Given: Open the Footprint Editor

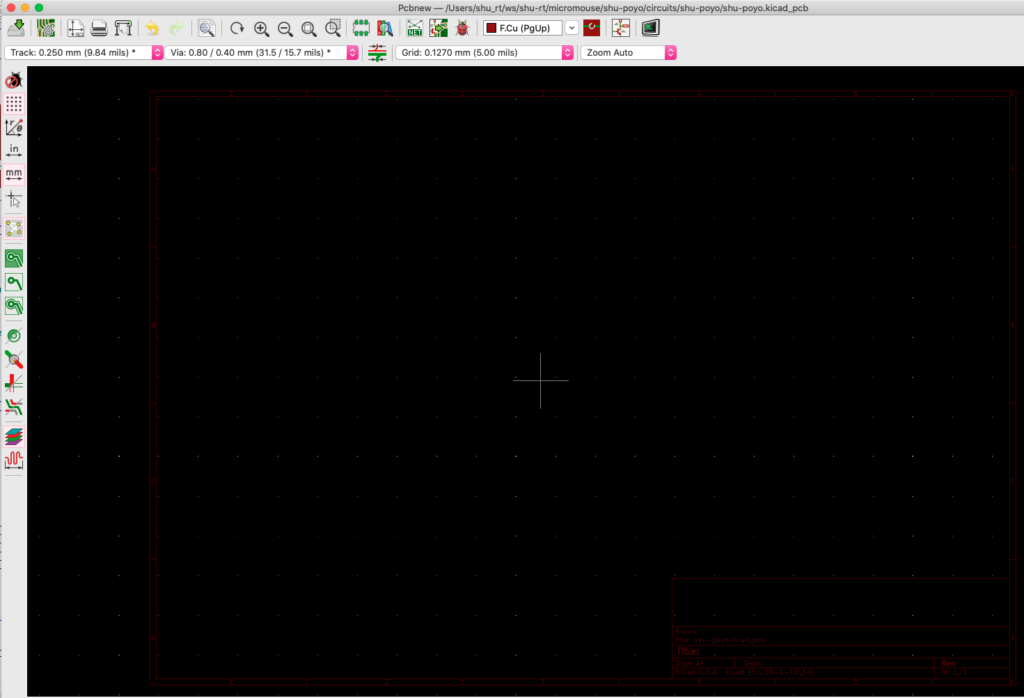Looking at the screenshot, I should tap(361, 28).
